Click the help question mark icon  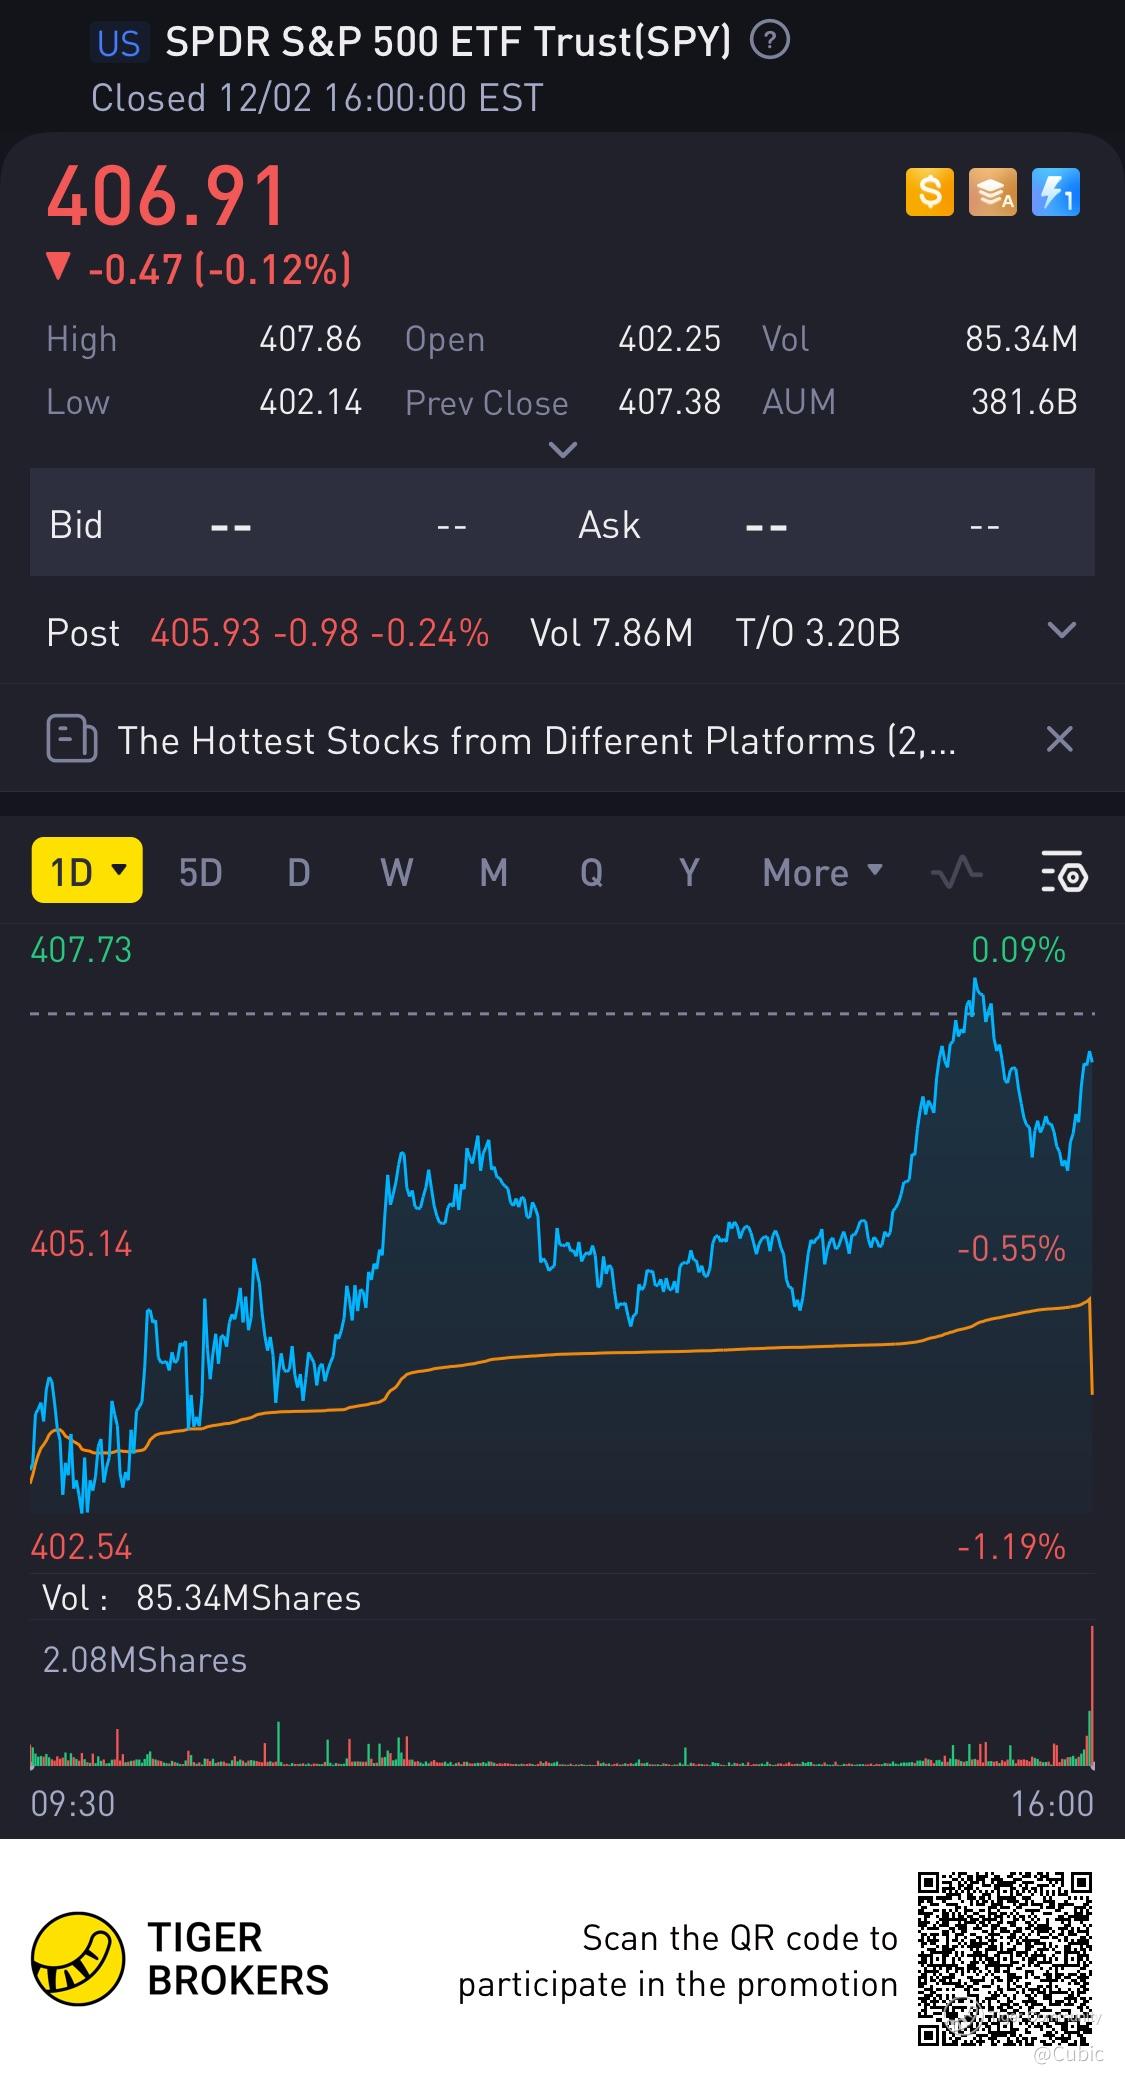(769, 41)
